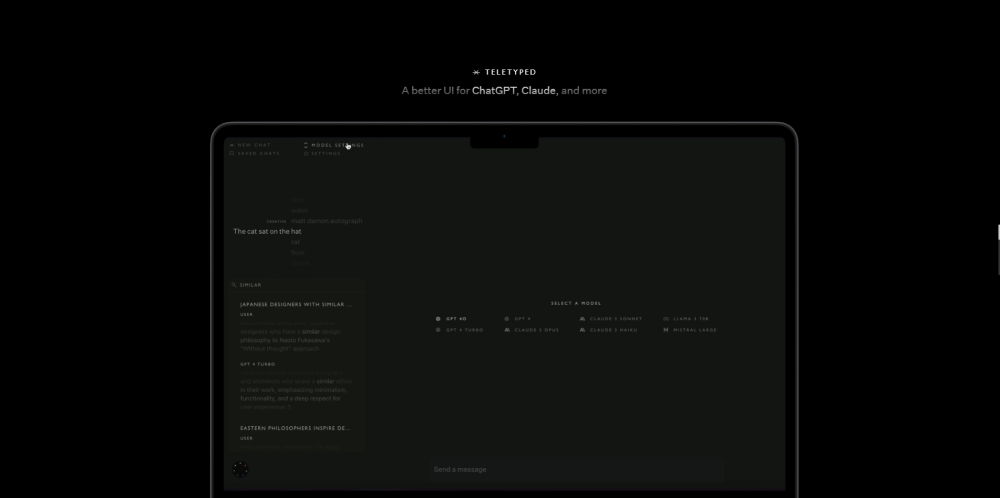Pick the Claude 3 Sonnet model
Viewport: 1000px width, 498px height.
point(610,318)
